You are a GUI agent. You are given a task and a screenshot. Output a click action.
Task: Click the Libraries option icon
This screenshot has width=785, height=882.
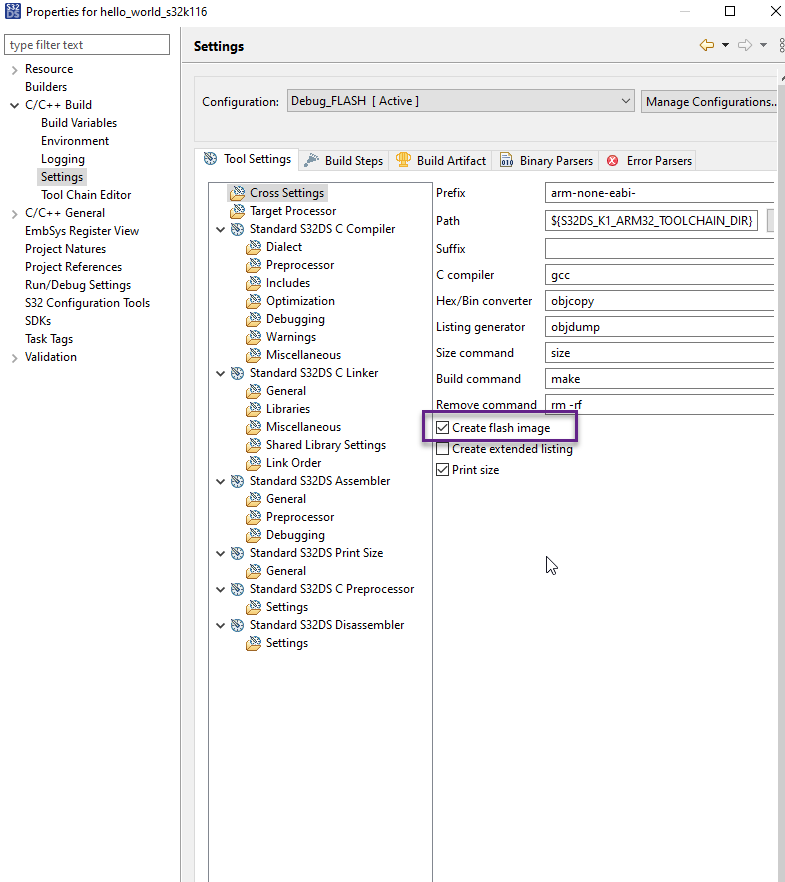click(x=254, y=409)
